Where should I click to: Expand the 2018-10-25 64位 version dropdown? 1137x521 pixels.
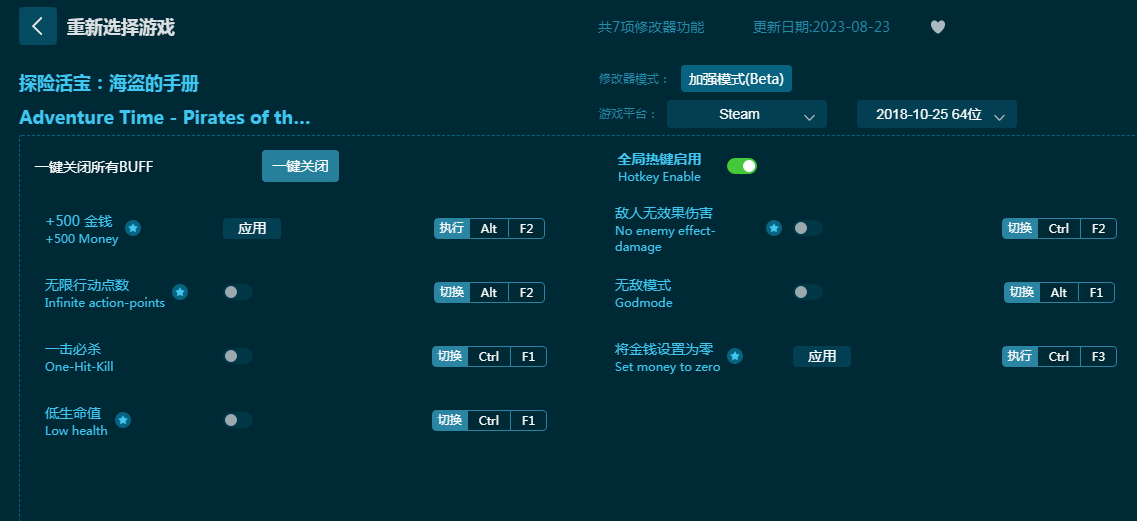tap(936, 114)
